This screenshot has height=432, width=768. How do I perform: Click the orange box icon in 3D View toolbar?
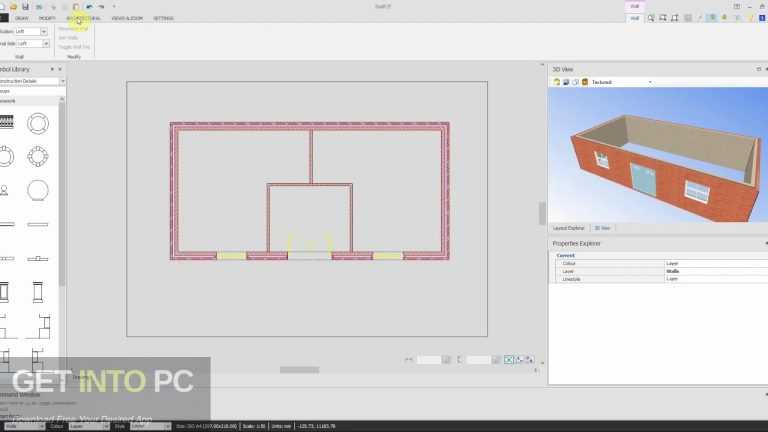pos(584,82)
